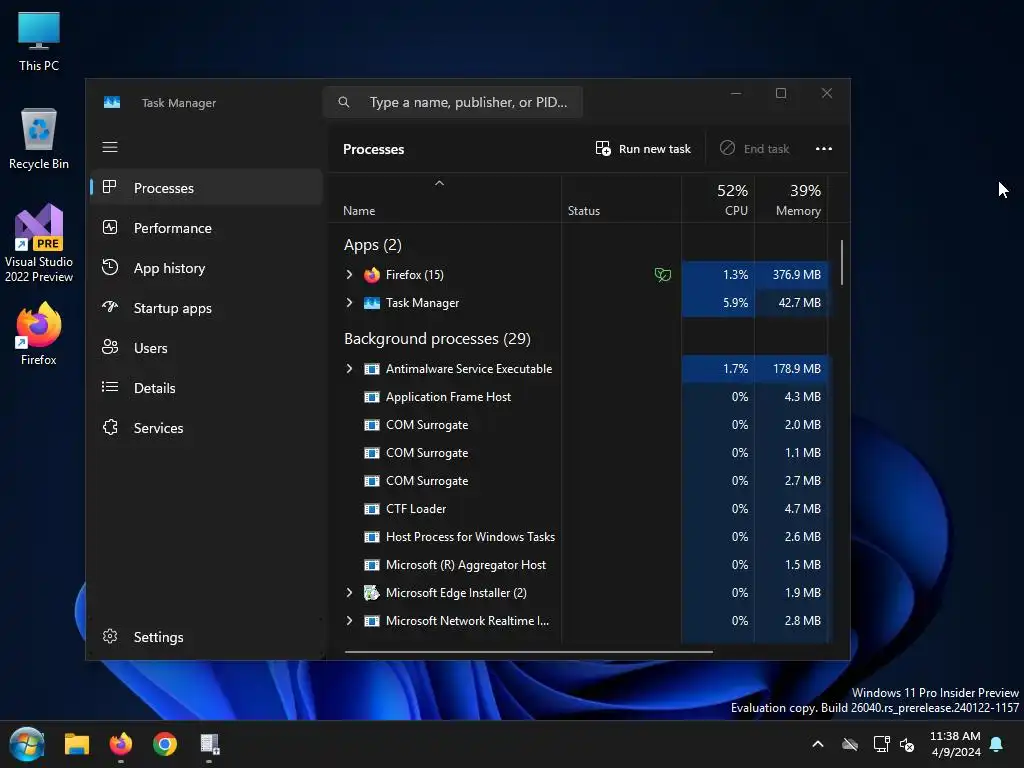Expand Microsoft Network Realtime process group
This screenshot has height=768, width=1024.
pos(349,621)
